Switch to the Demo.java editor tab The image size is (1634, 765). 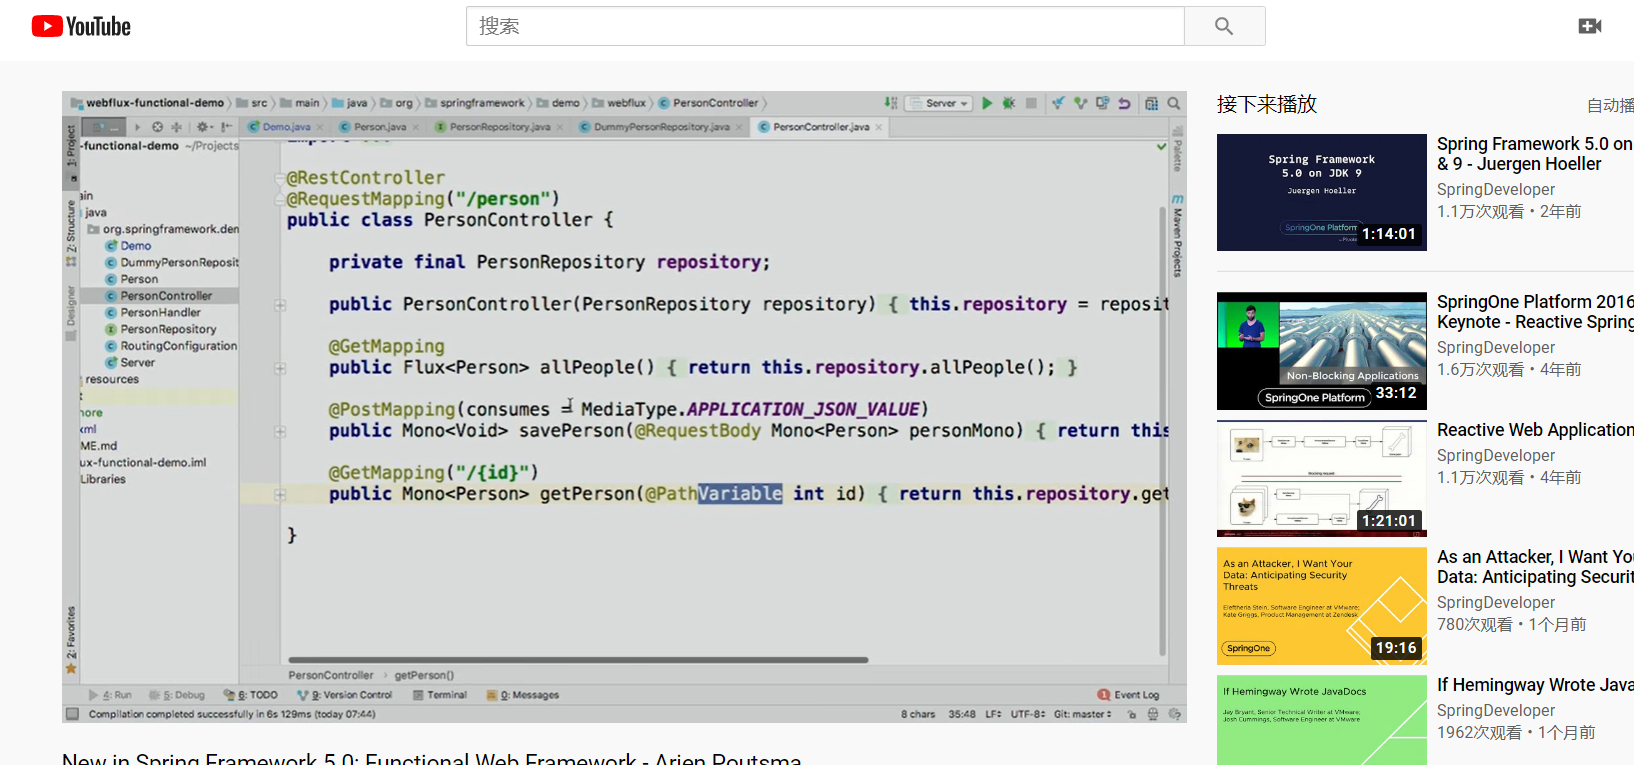(287, 127)
